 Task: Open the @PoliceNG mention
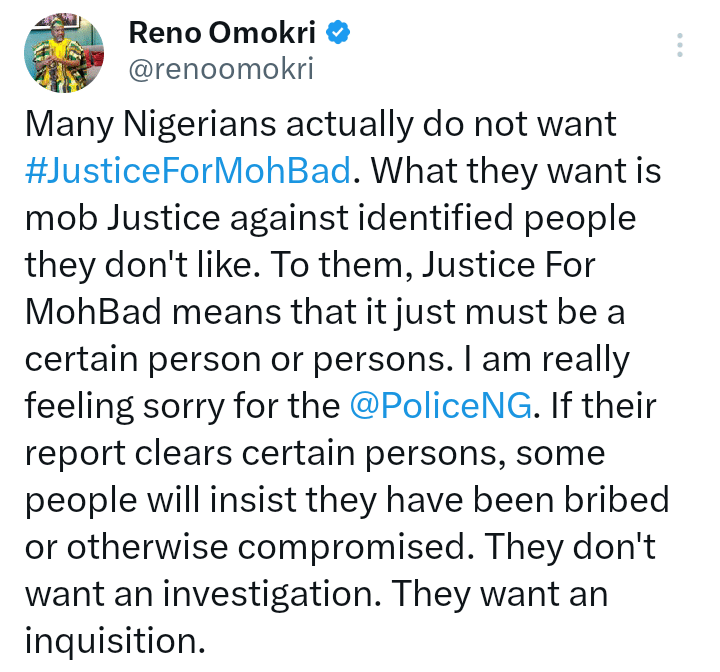click(441, 406)
